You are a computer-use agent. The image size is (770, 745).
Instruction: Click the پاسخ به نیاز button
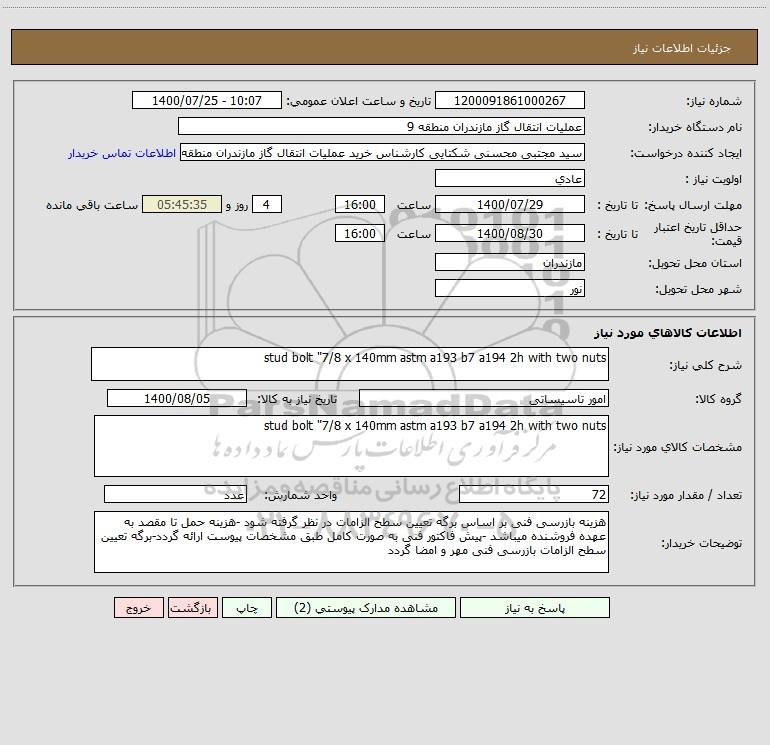[535, 608]
